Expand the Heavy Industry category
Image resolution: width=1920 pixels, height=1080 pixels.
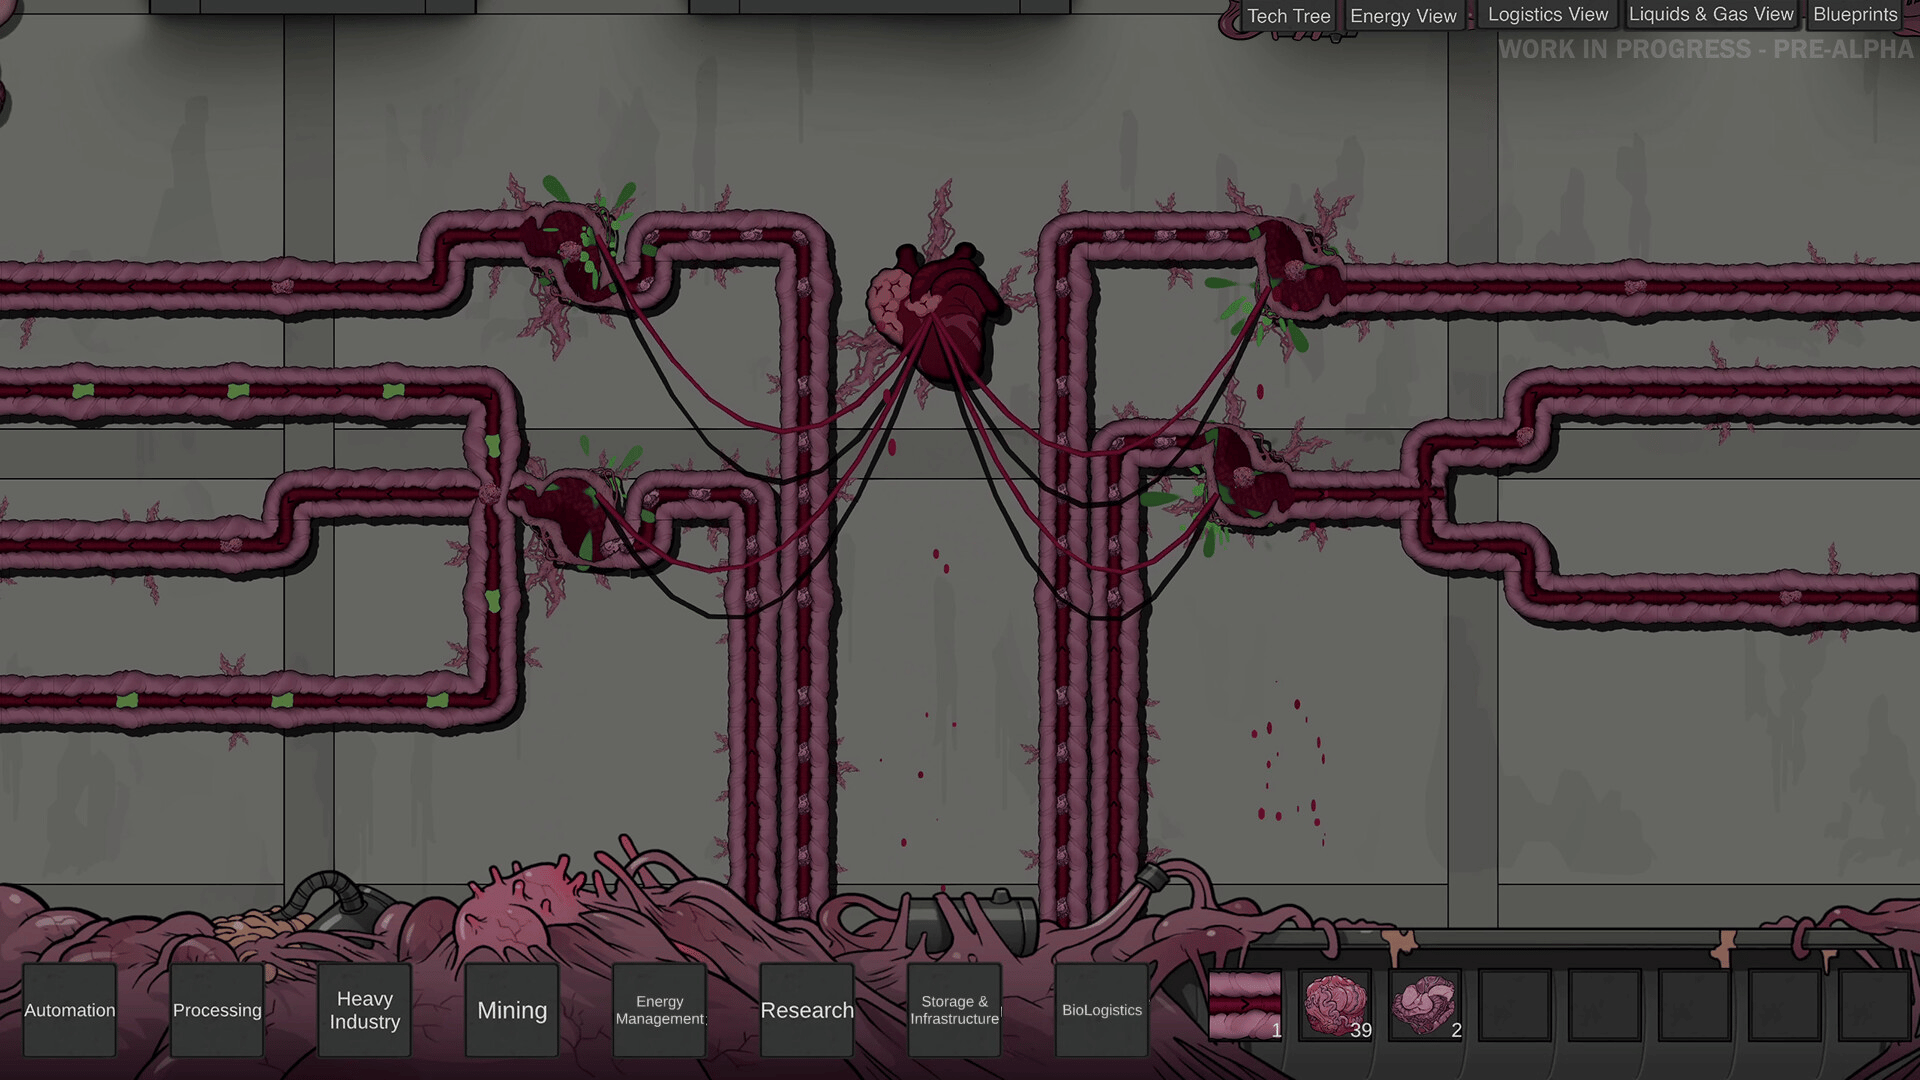click(365, 1010)
